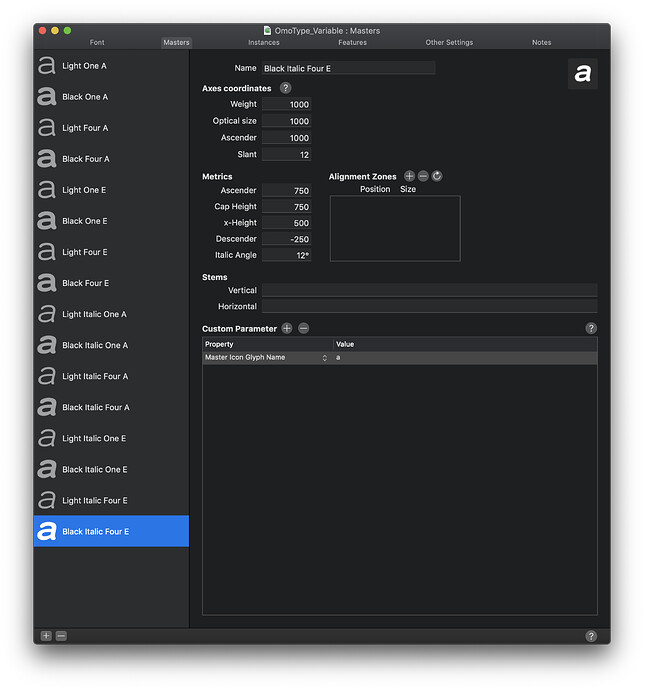Click the Italic Angle value field
This screenshot has height=690, width=645.
[x=286, y=255]
